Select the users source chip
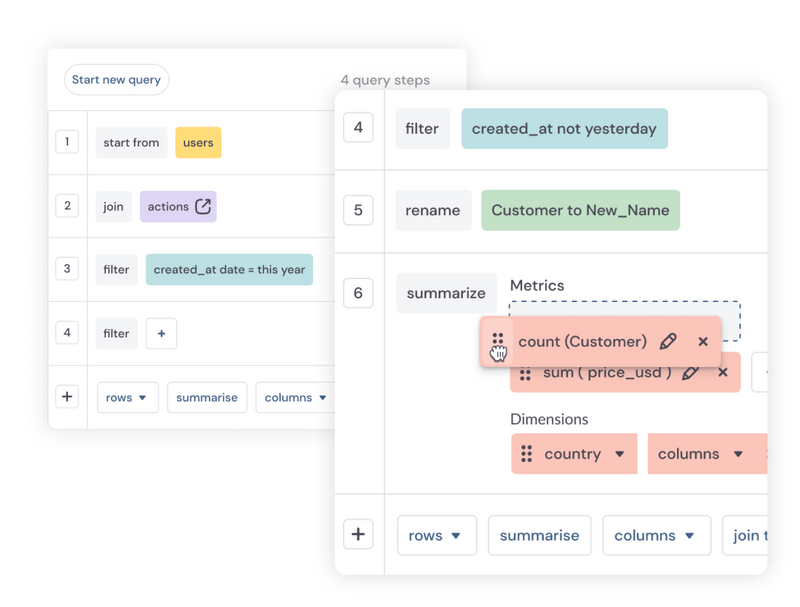Screen dimensions: 800x607 pyautogui.click(x=198, y=142)
